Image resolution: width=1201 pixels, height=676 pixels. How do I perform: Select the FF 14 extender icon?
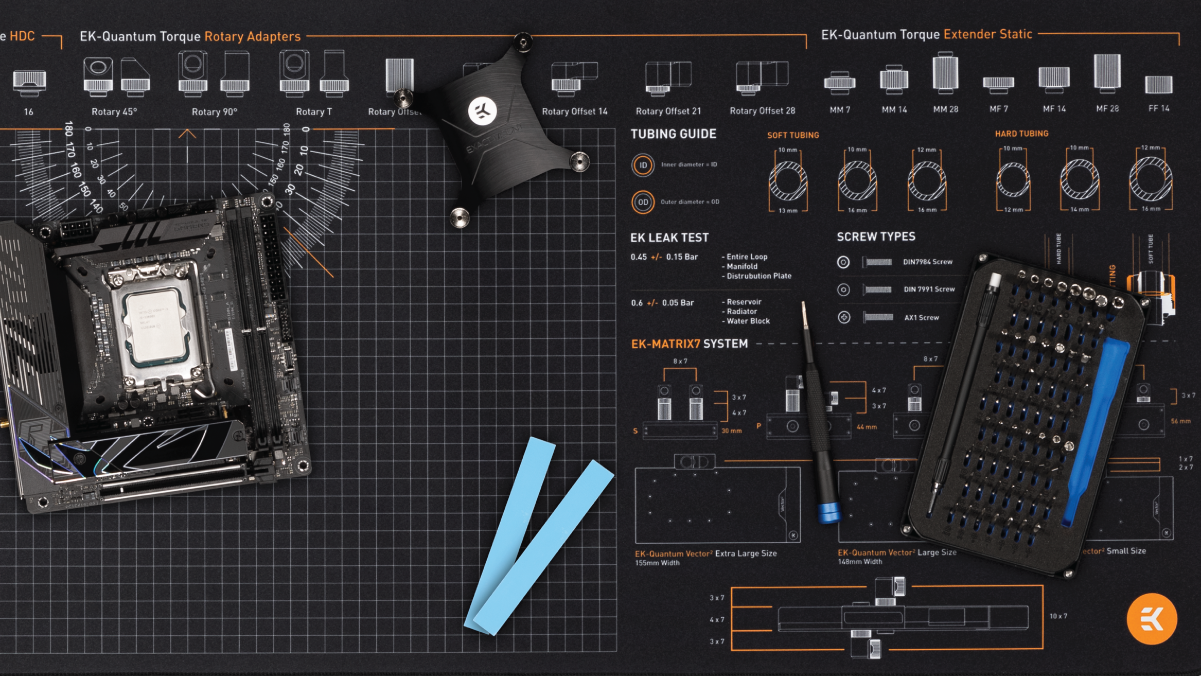[x=1158, y=85]
